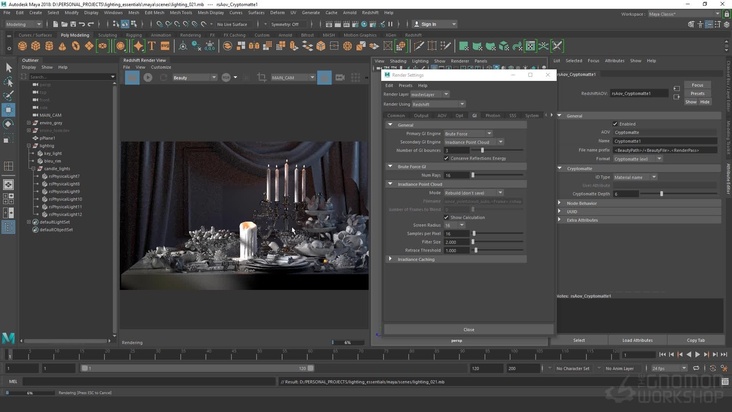Toggle the crop region icon in Render View

tap(261, 77)
